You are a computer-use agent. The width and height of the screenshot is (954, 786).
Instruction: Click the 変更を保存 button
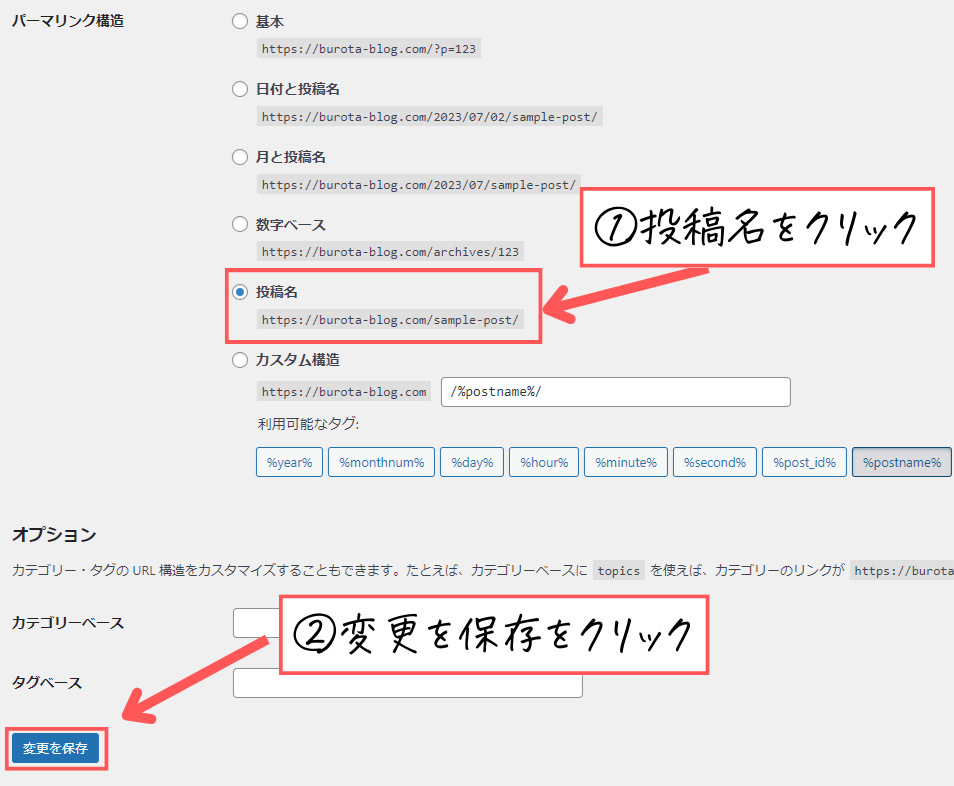click(55, 748)
